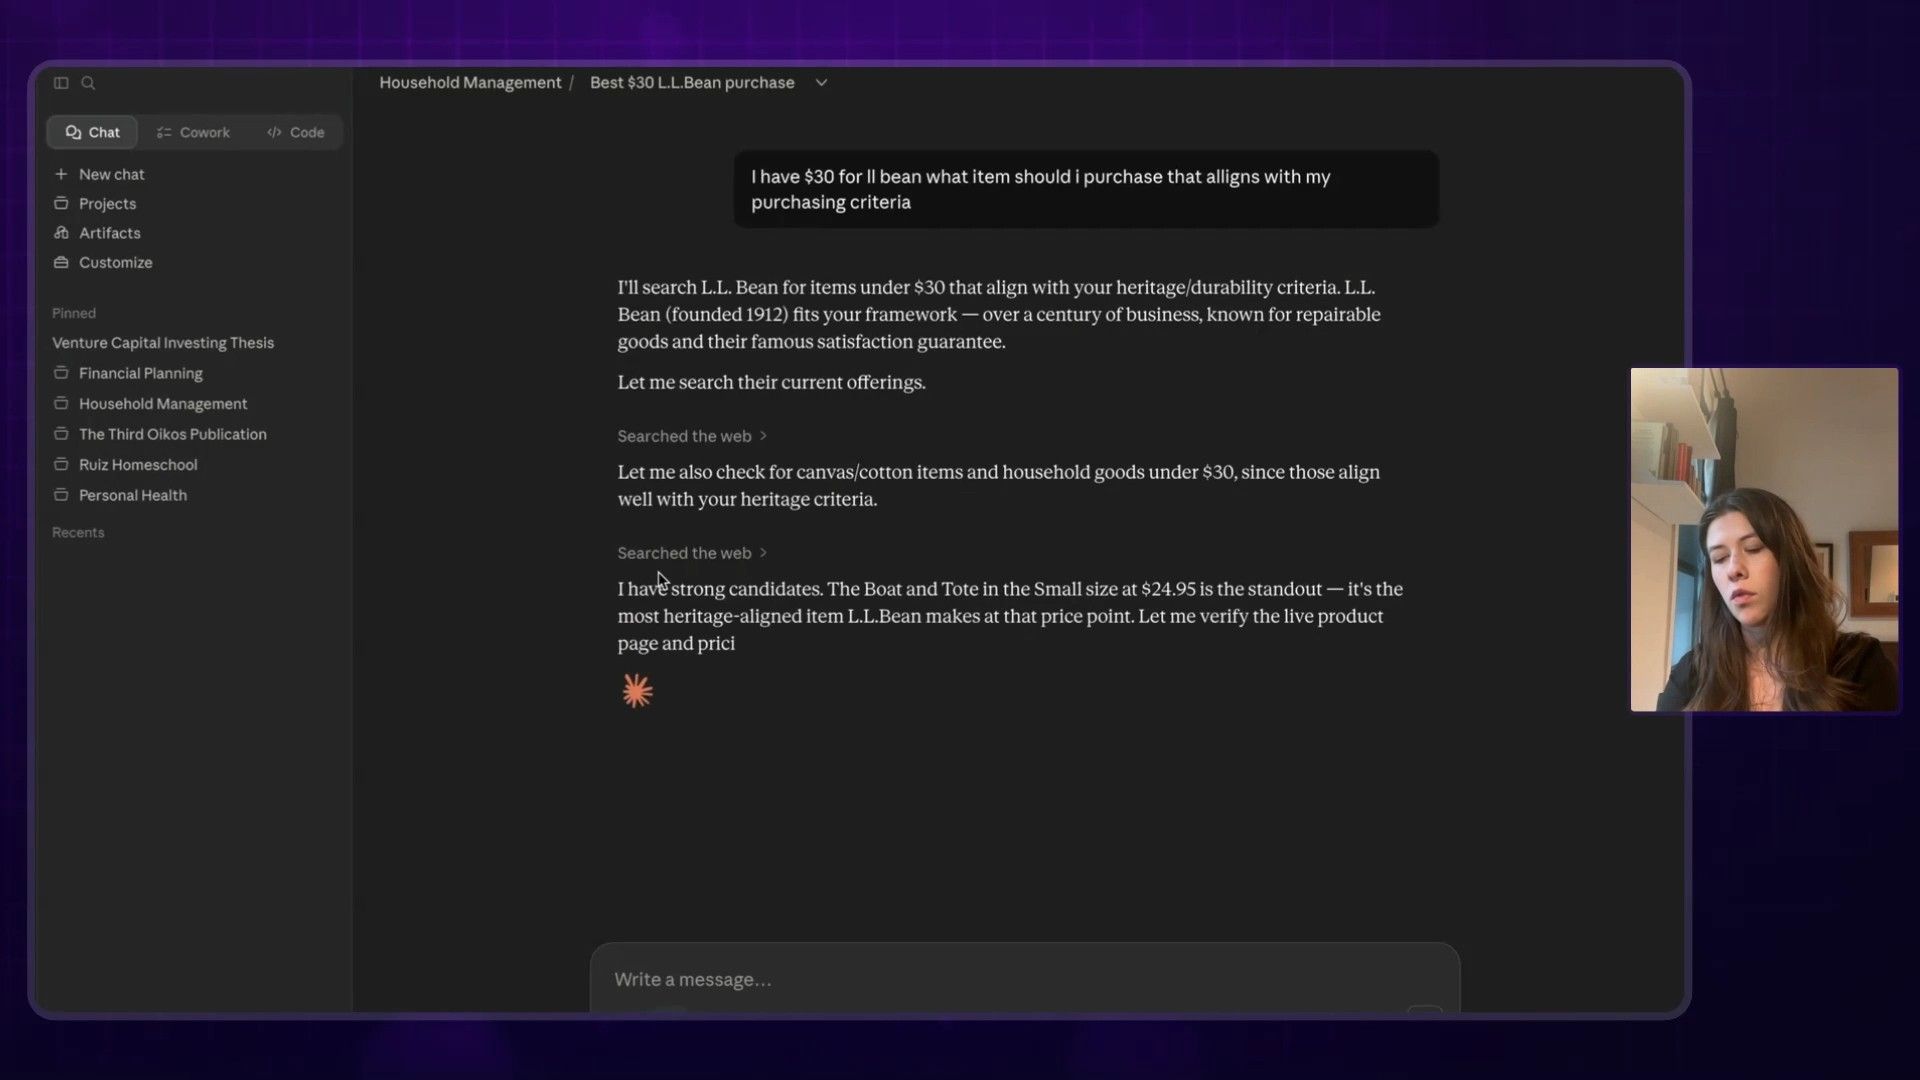Open the search magnifier icon

[x=88, y=83]
